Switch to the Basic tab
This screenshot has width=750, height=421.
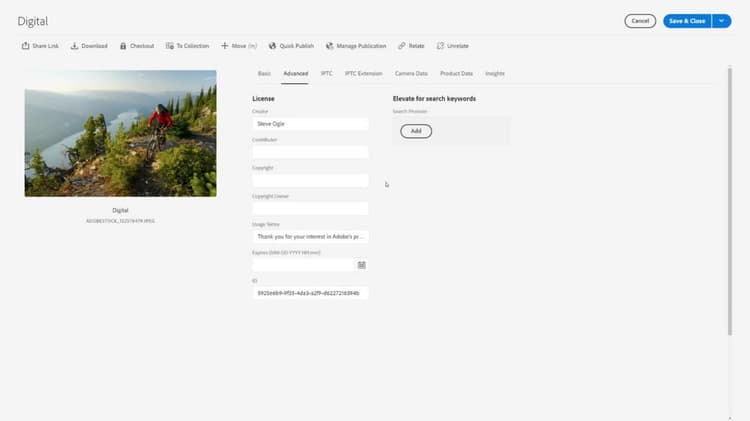tap(264, 74)
